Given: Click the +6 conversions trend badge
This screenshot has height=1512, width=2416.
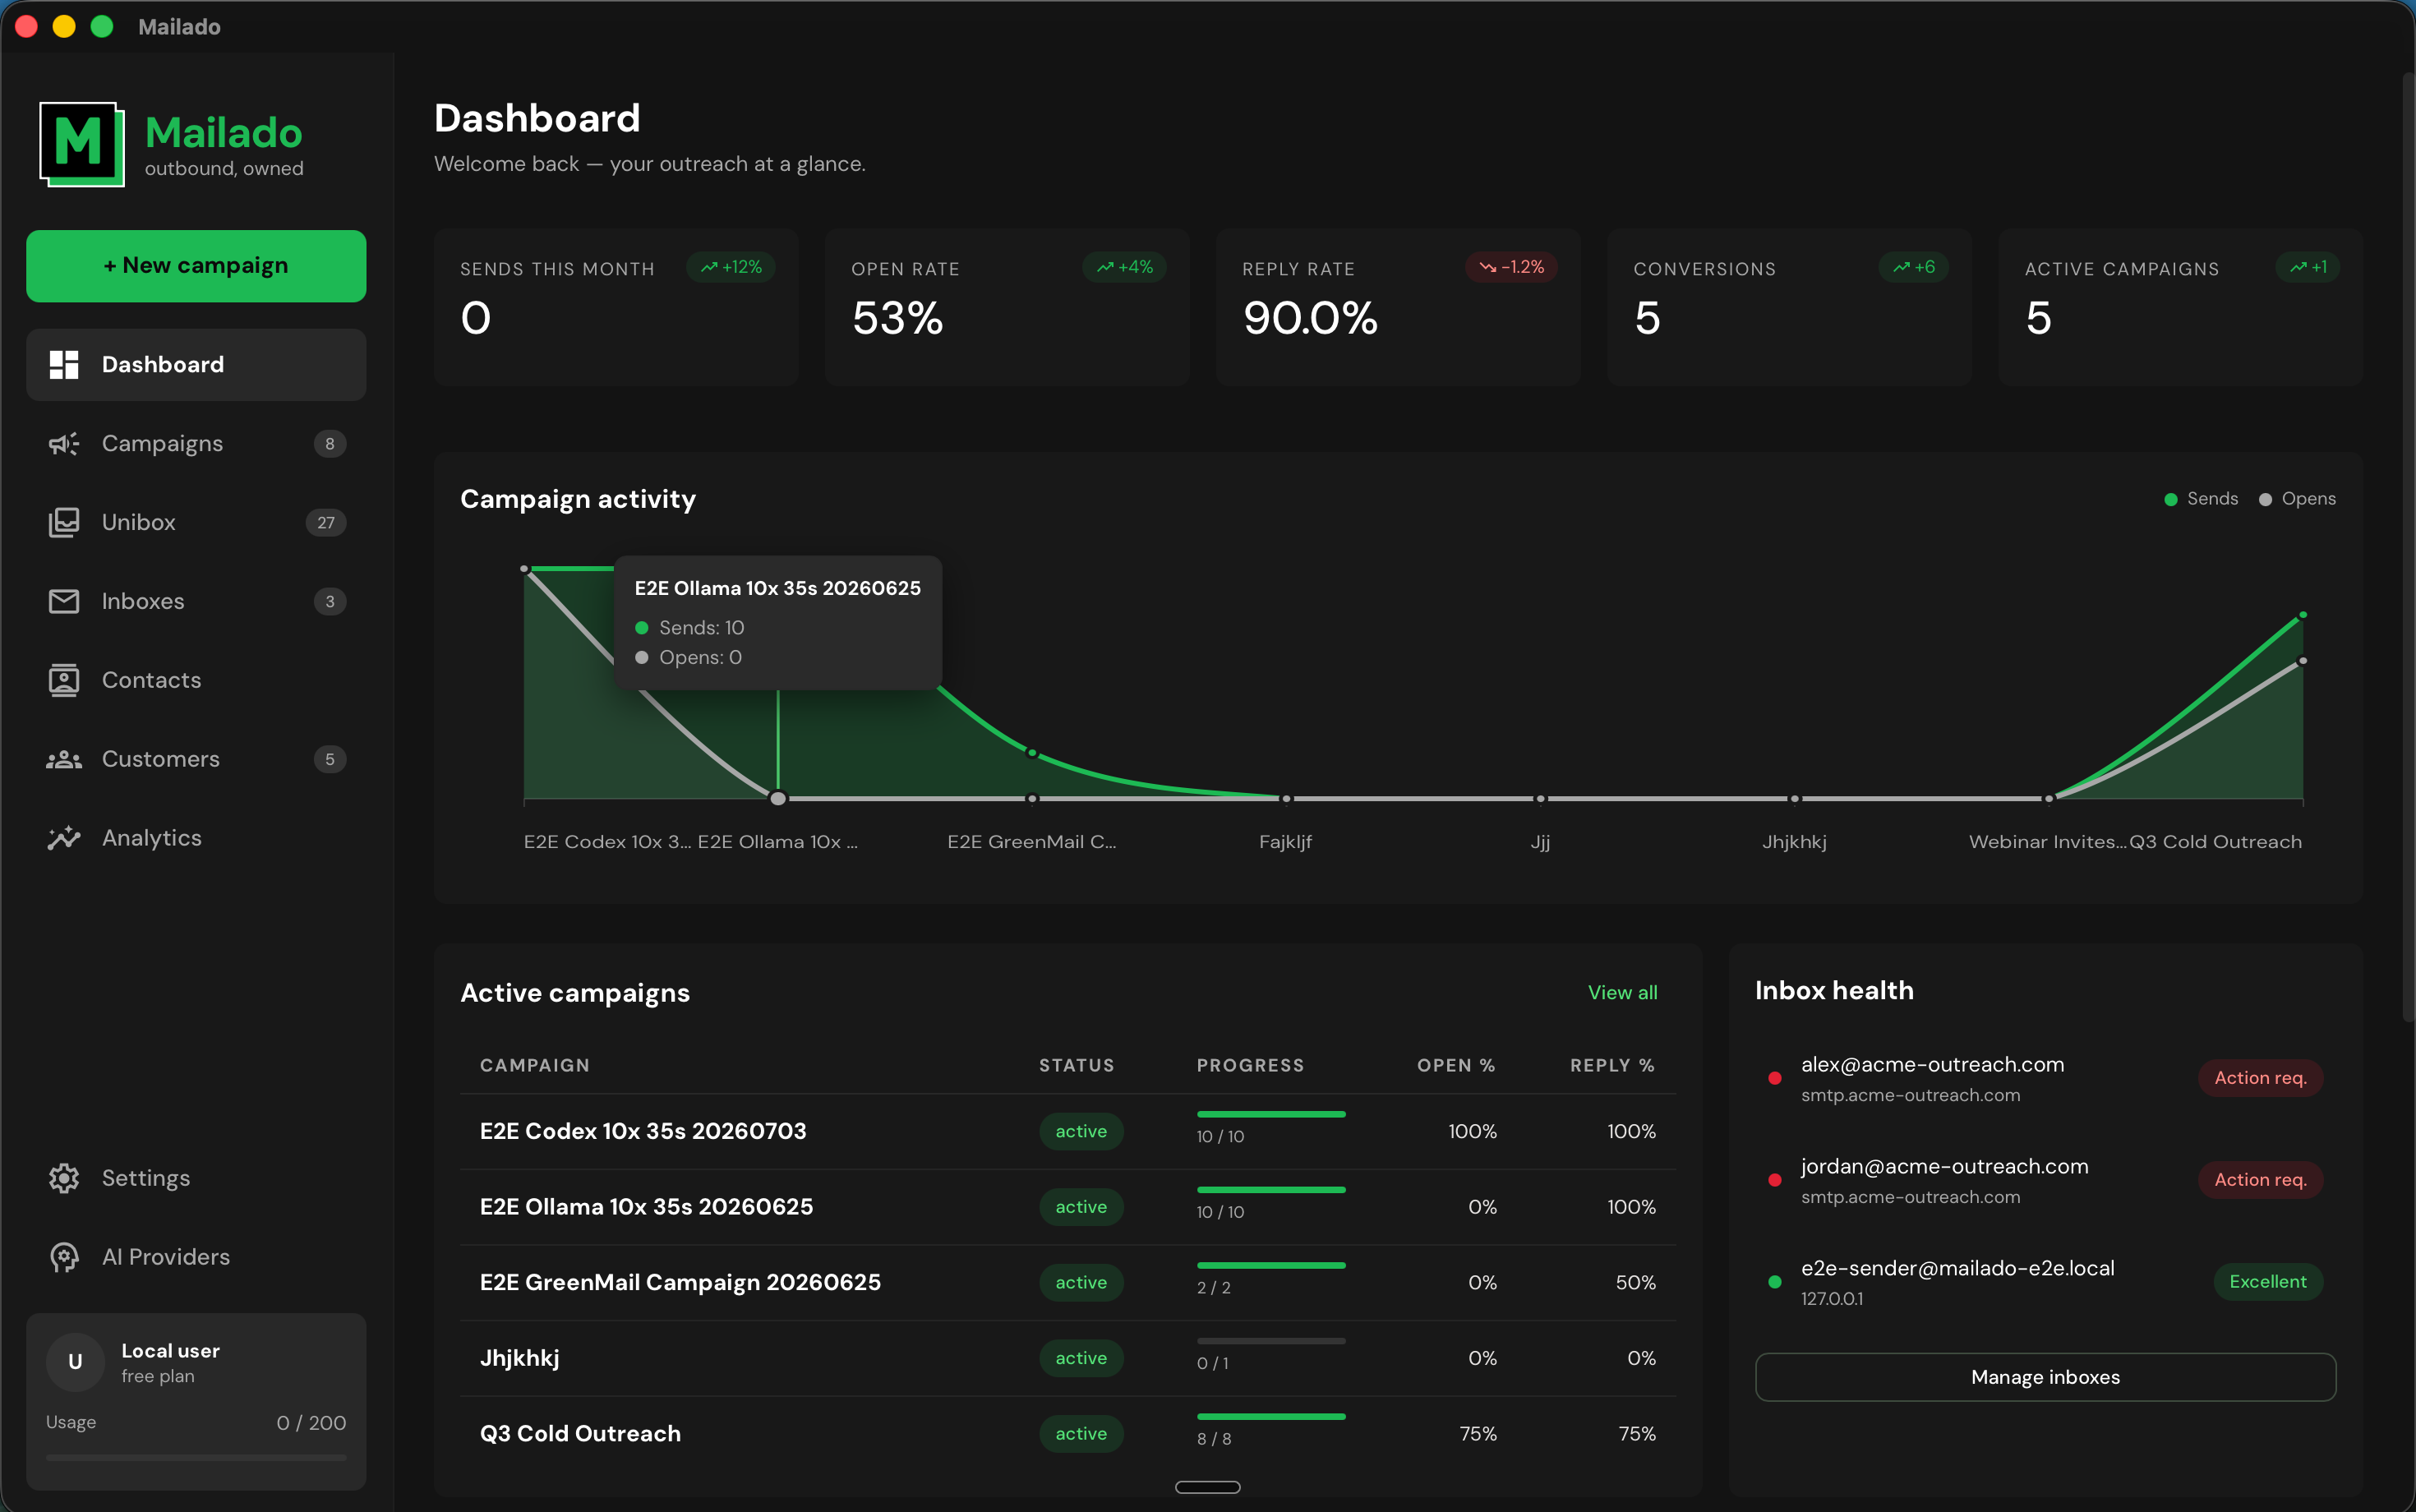Looking at the screenshot, I should pos(1914,267).
